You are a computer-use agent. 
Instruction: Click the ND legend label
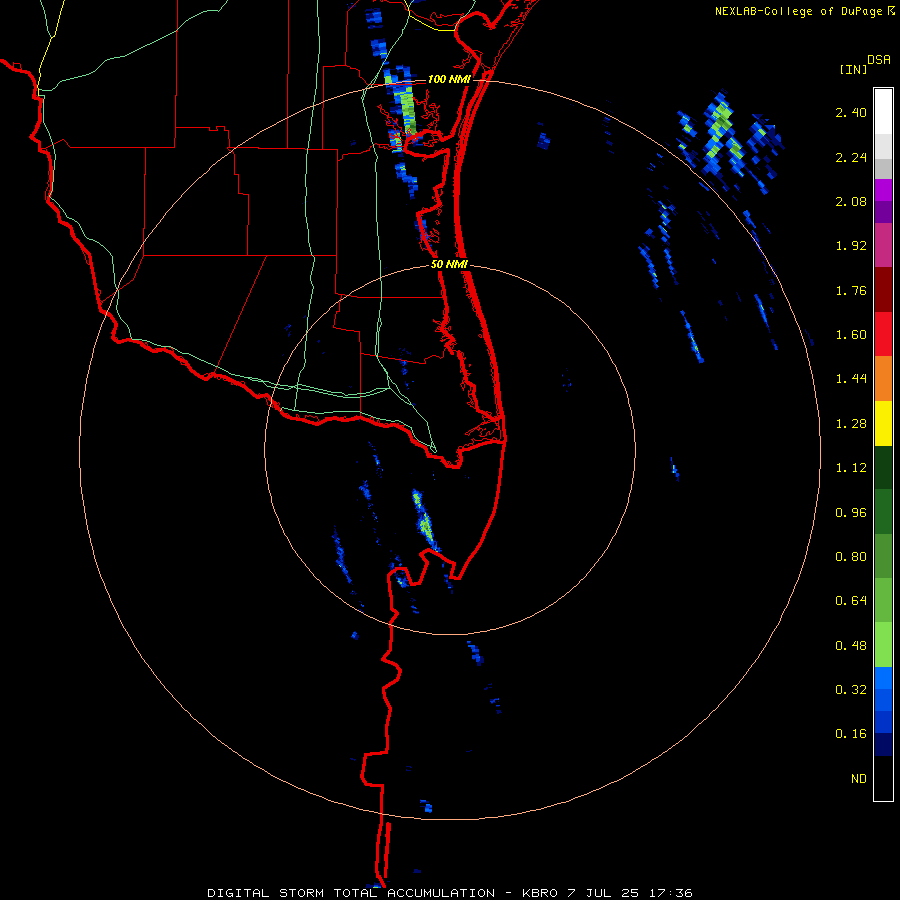click(859, 779)
